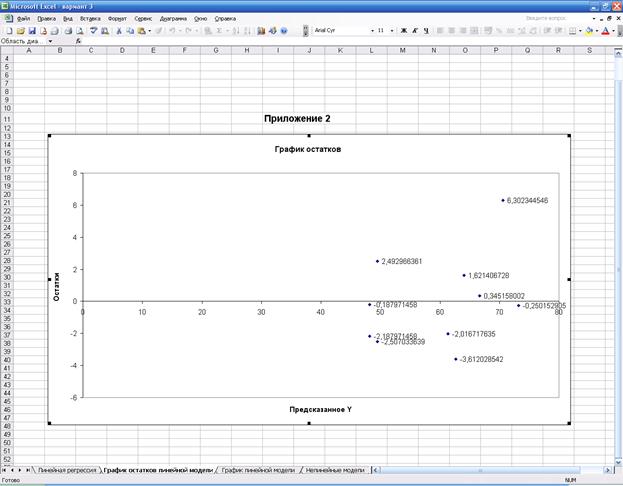Toggle Underline formatting button
This screenshot has height=486, width=623.
(426, 31)
